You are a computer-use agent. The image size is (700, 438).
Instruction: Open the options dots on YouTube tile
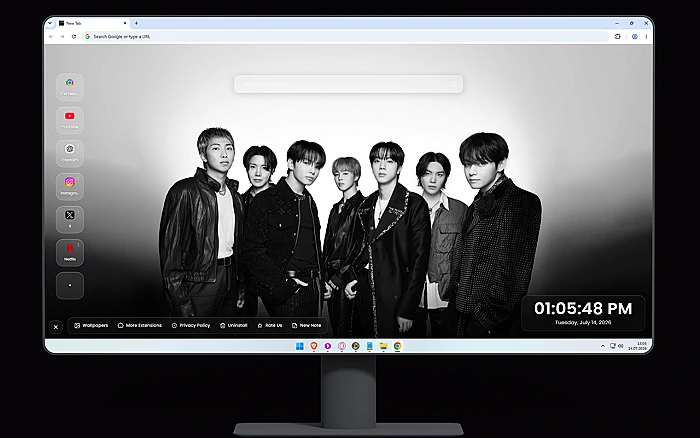79,113
